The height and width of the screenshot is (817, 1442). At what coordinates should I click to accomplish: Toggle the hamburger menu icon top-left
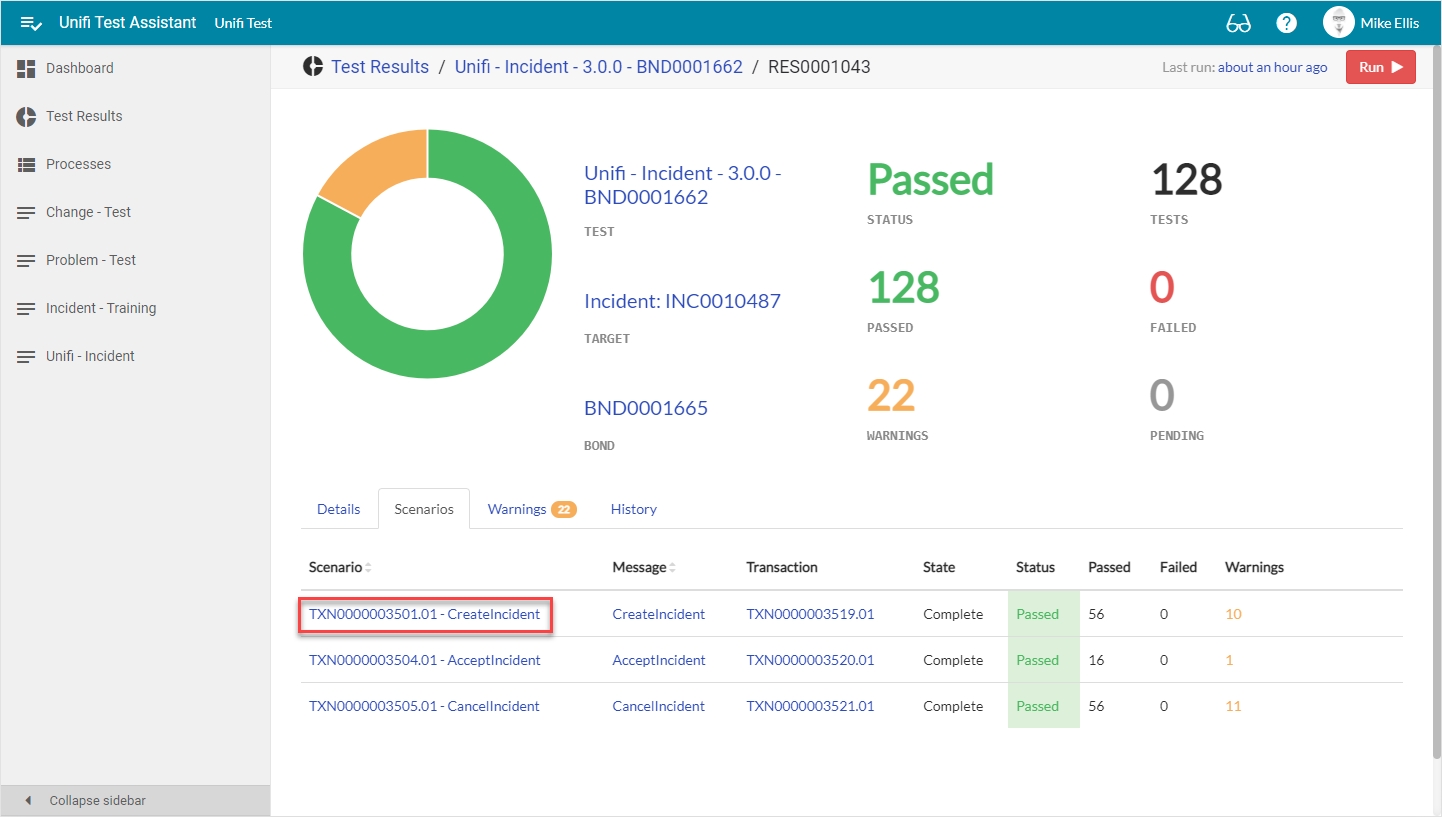pyautogui.click(x=31, y=23)
